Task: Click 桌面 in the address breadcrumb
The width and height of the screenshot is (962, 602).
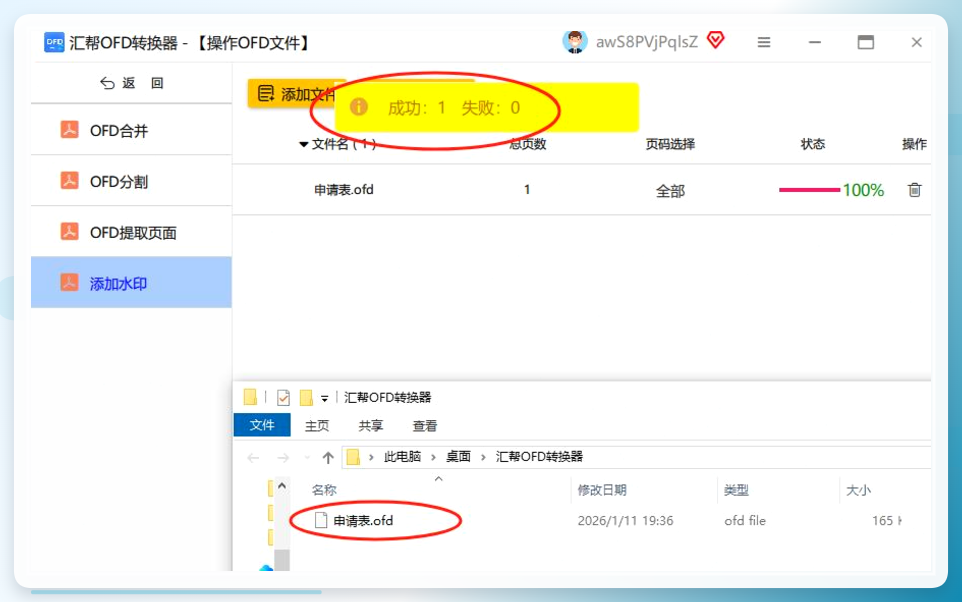Action: [458, 457]
